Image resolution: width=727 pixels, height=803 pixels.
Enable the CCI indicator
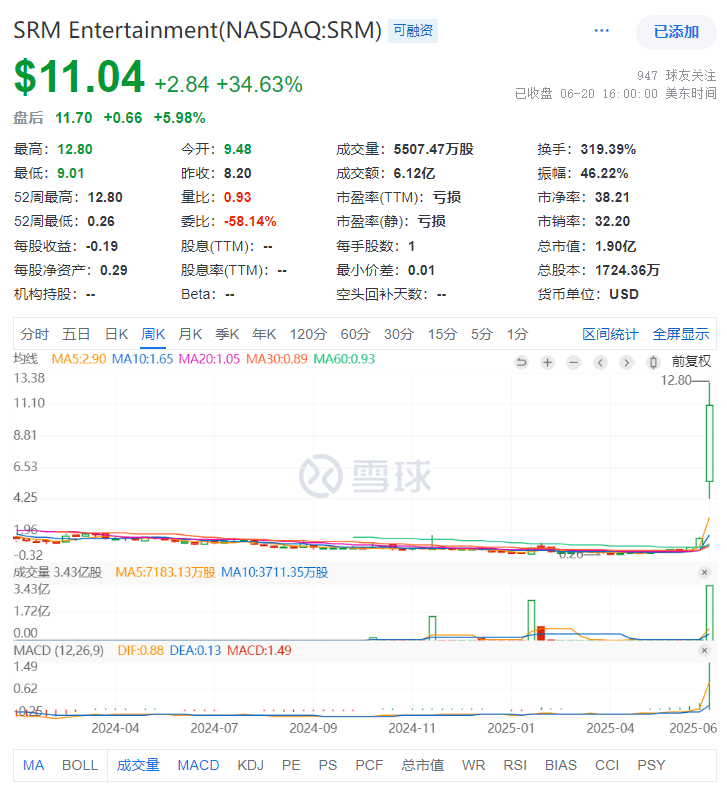pos(607,765)
